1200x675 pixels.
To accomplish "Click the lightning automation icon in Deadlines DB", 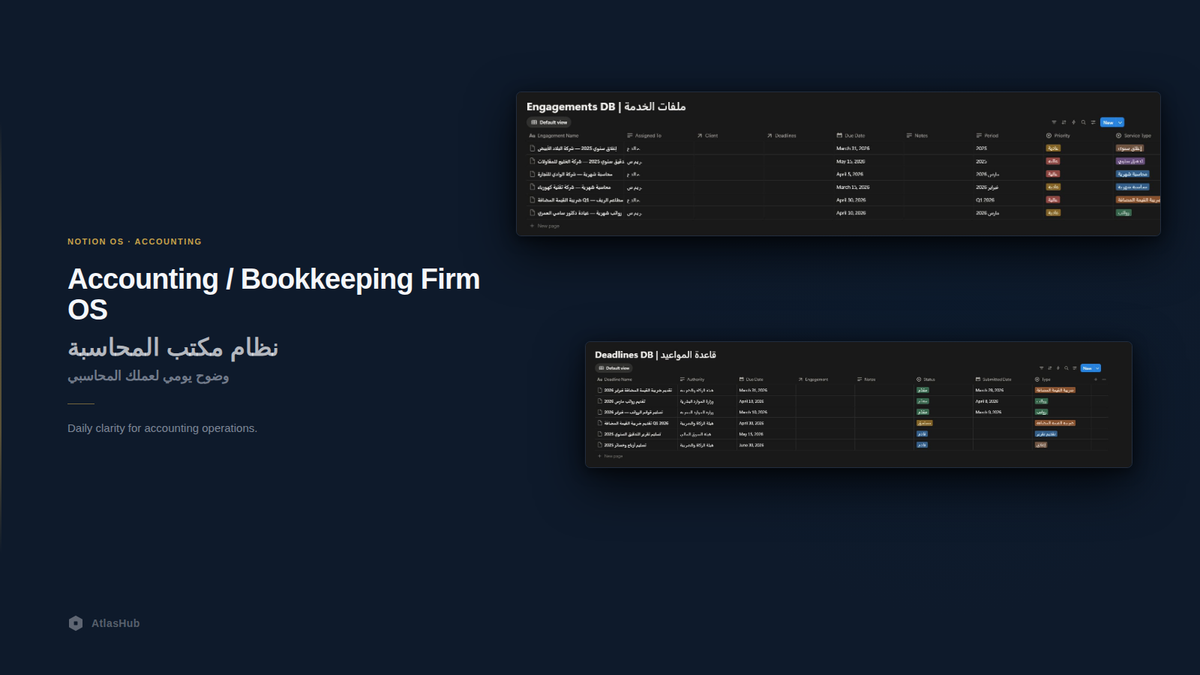I will coord(1058,368).
